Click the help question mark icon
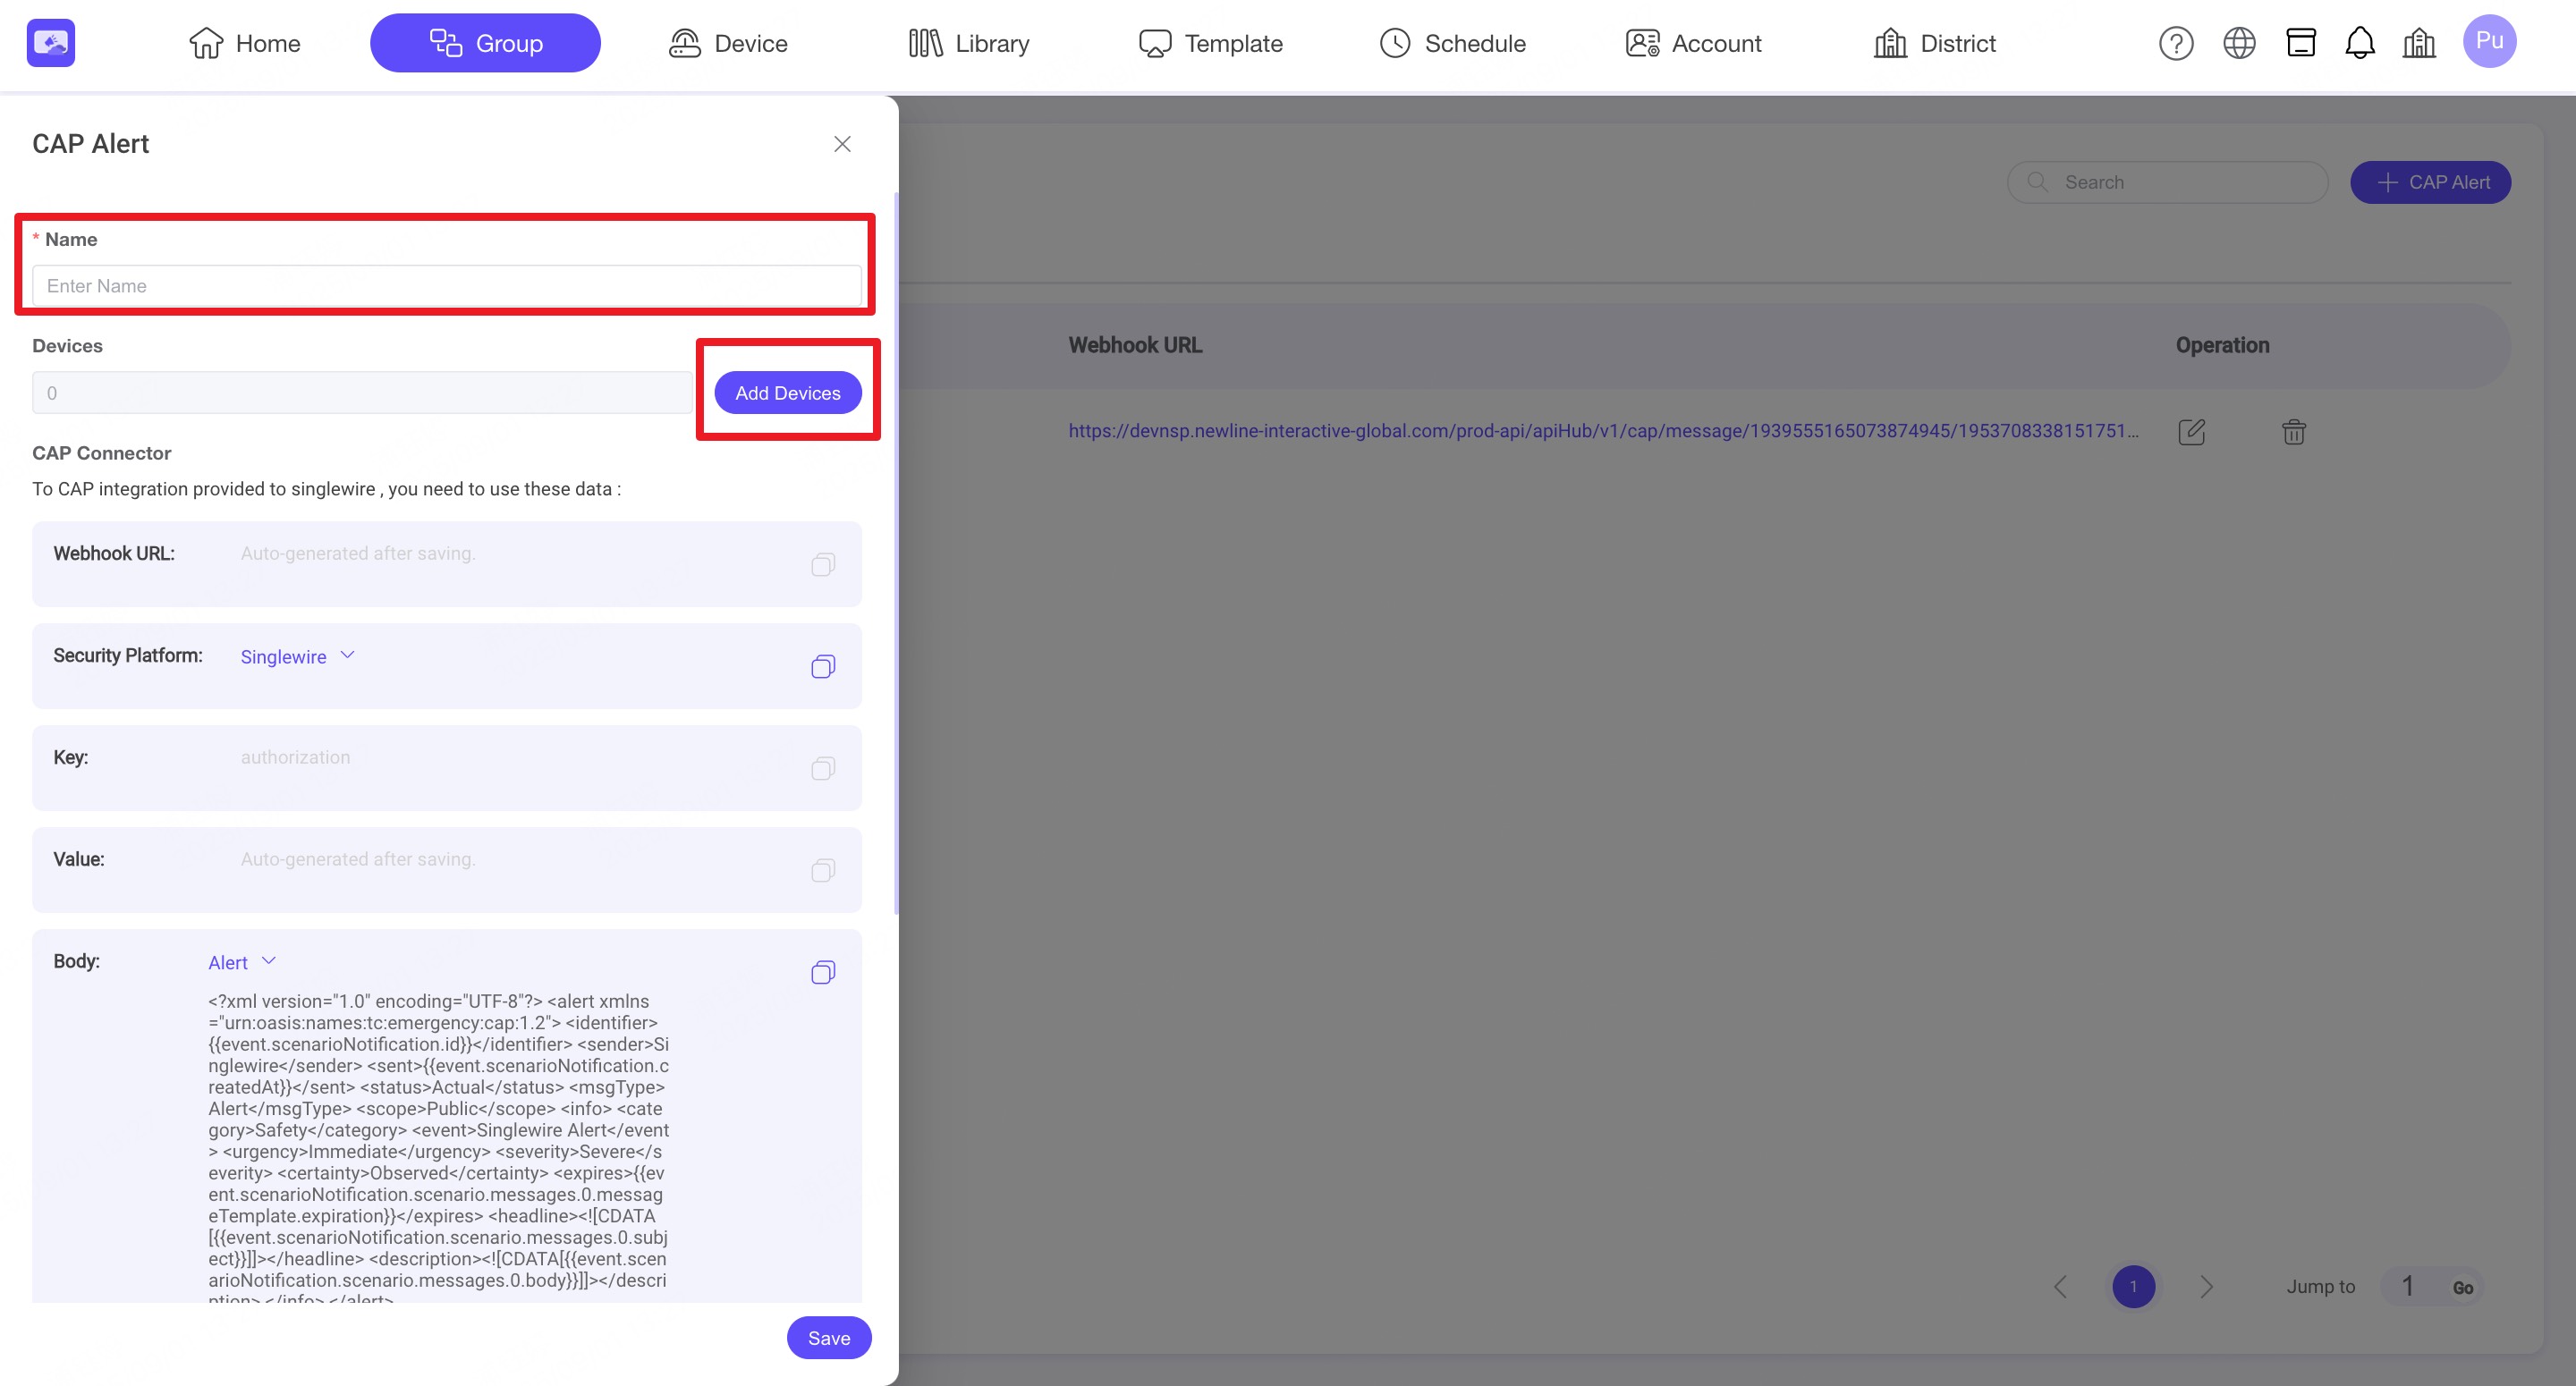This screenshot has width=2576, height=1386. pos(2175,43)
